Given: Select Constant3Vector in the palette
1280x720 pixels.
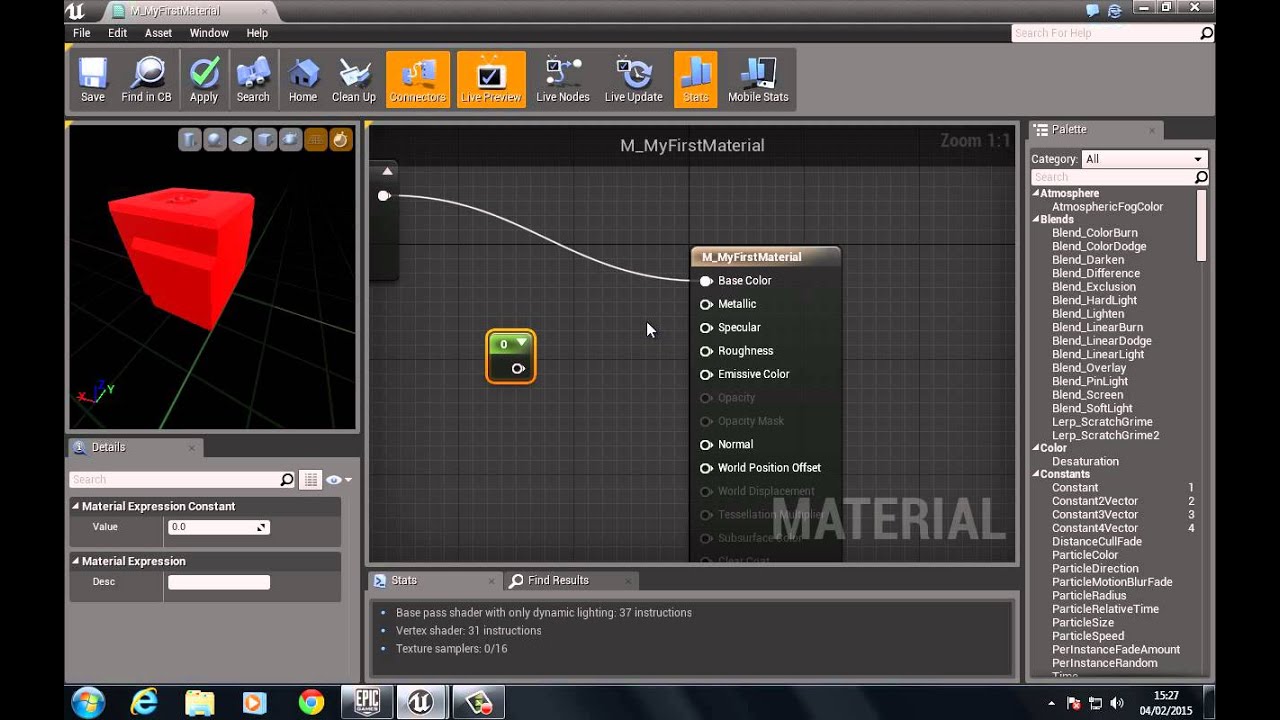Looking at the screenshot, I should point(1095,514).
